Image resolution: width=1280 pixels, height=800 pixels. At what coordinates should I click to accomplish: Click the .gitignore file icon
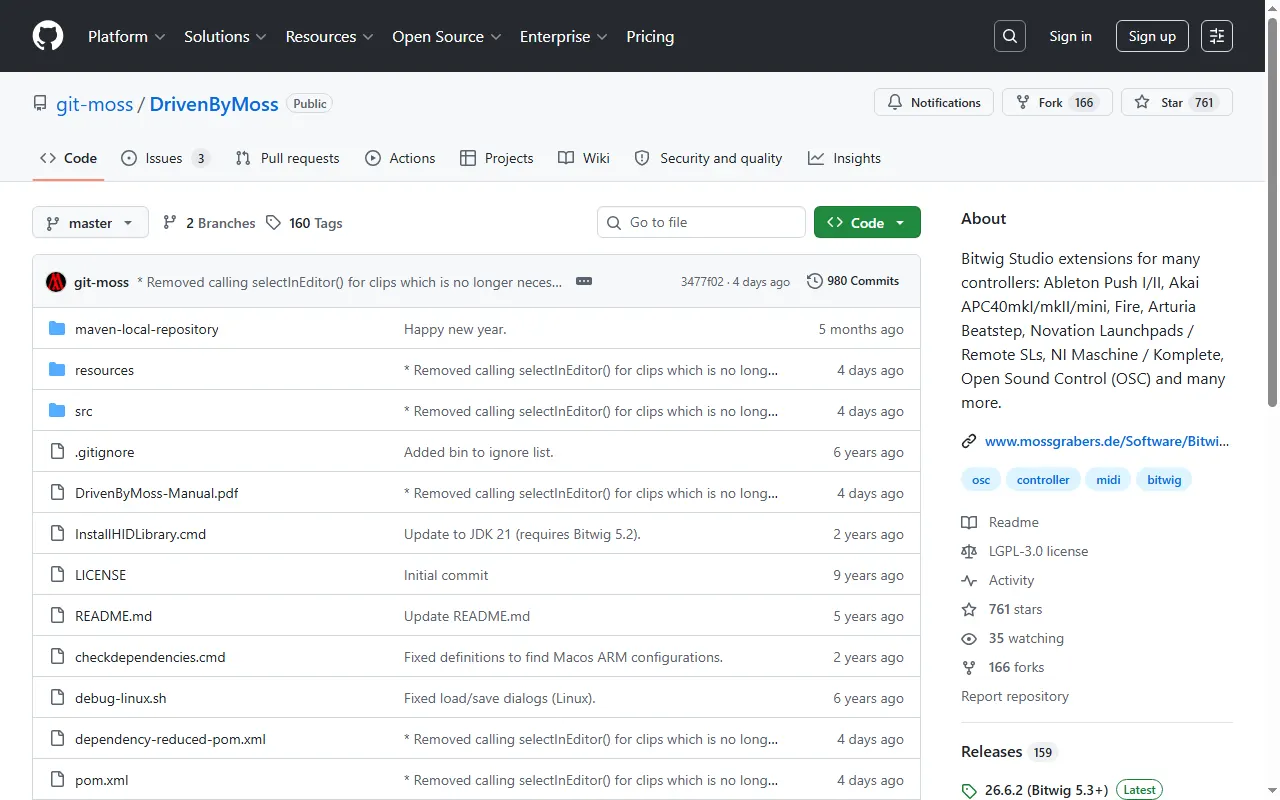tap(57, 452)
